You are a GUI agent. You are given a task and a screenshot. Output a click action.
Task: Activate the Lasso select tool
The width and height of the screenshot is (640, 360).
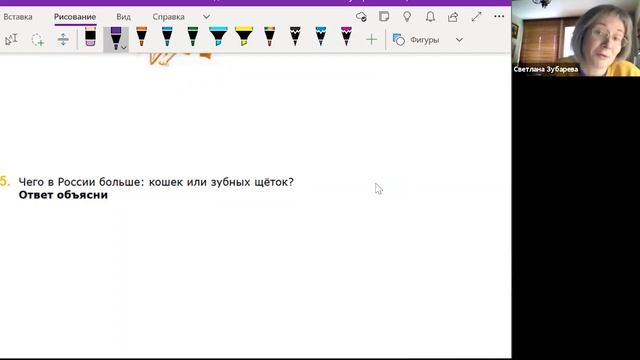pos(37,40)
